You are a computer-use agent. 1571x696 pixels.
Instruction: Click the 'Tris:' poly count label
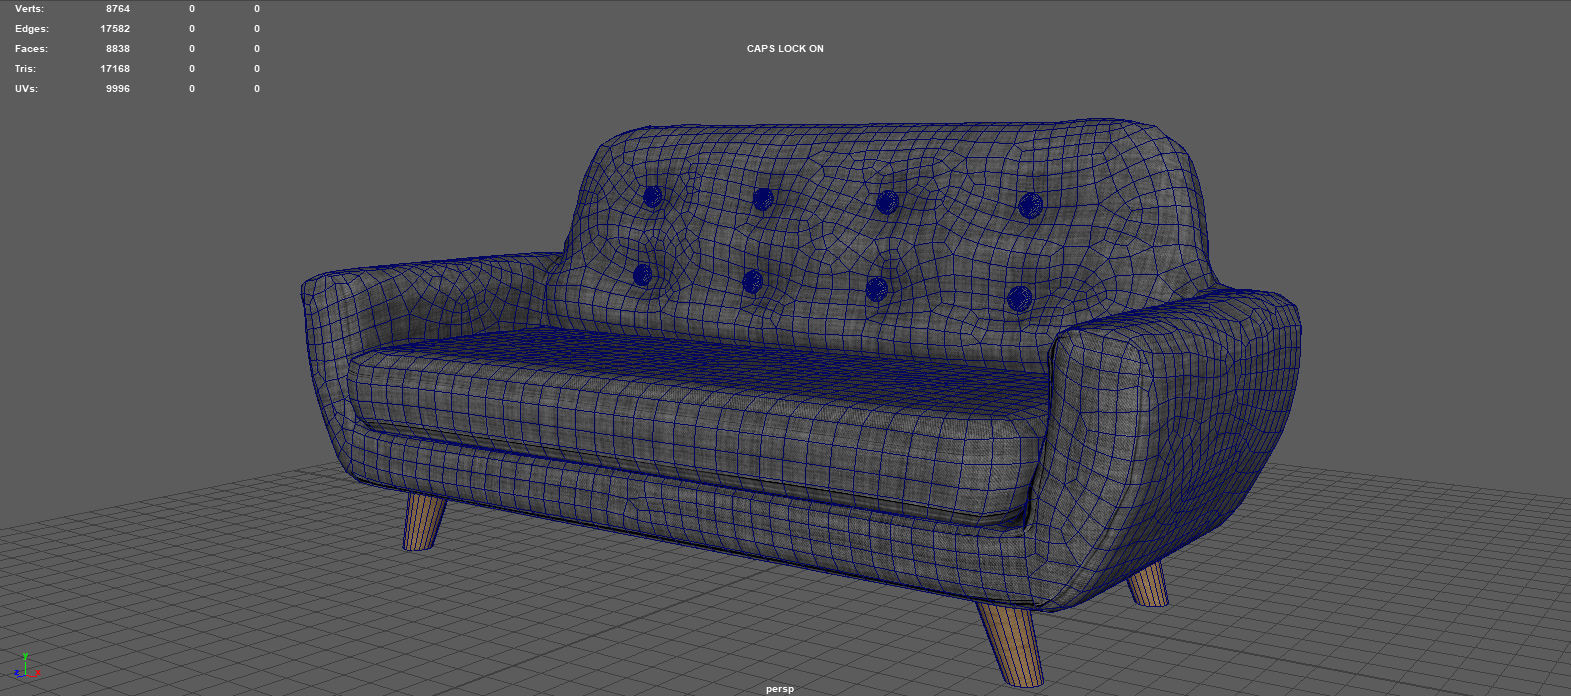click(25, 69)
